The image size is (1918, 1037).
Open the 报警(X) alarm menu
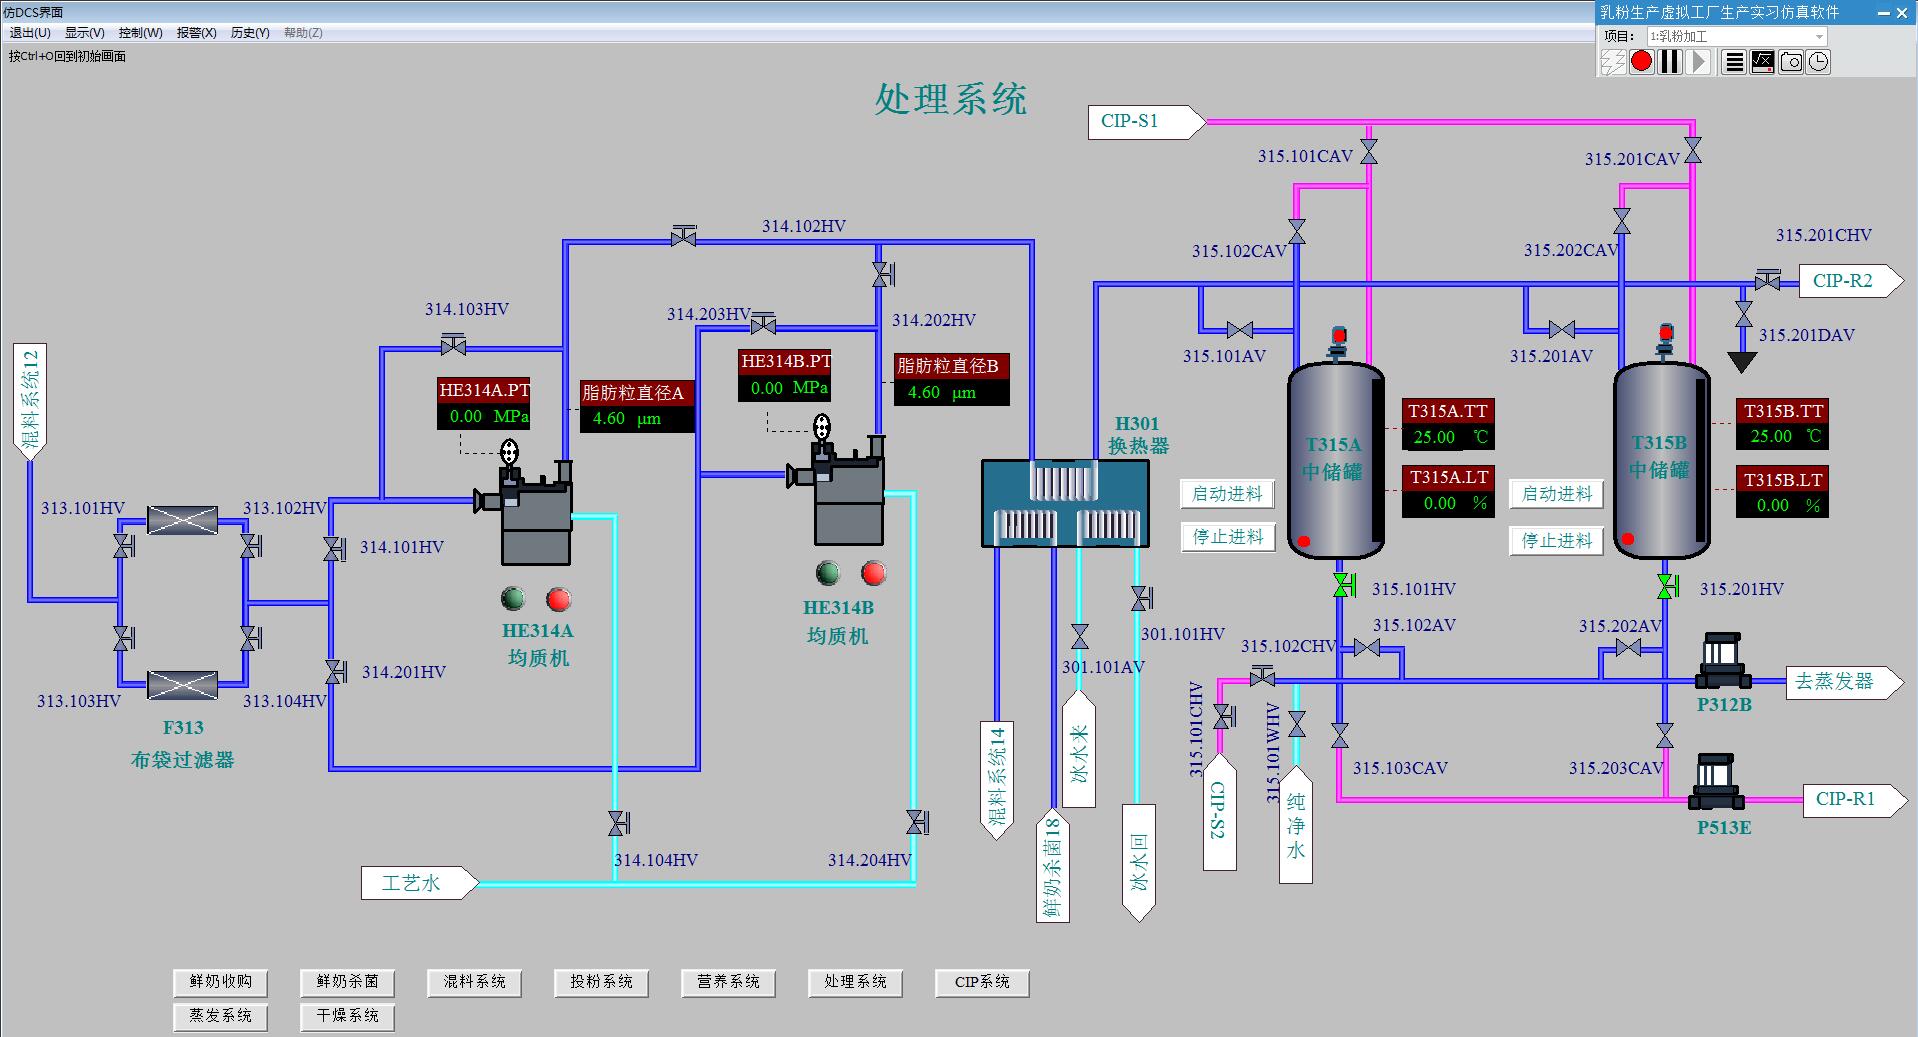(x=196, y=33)
